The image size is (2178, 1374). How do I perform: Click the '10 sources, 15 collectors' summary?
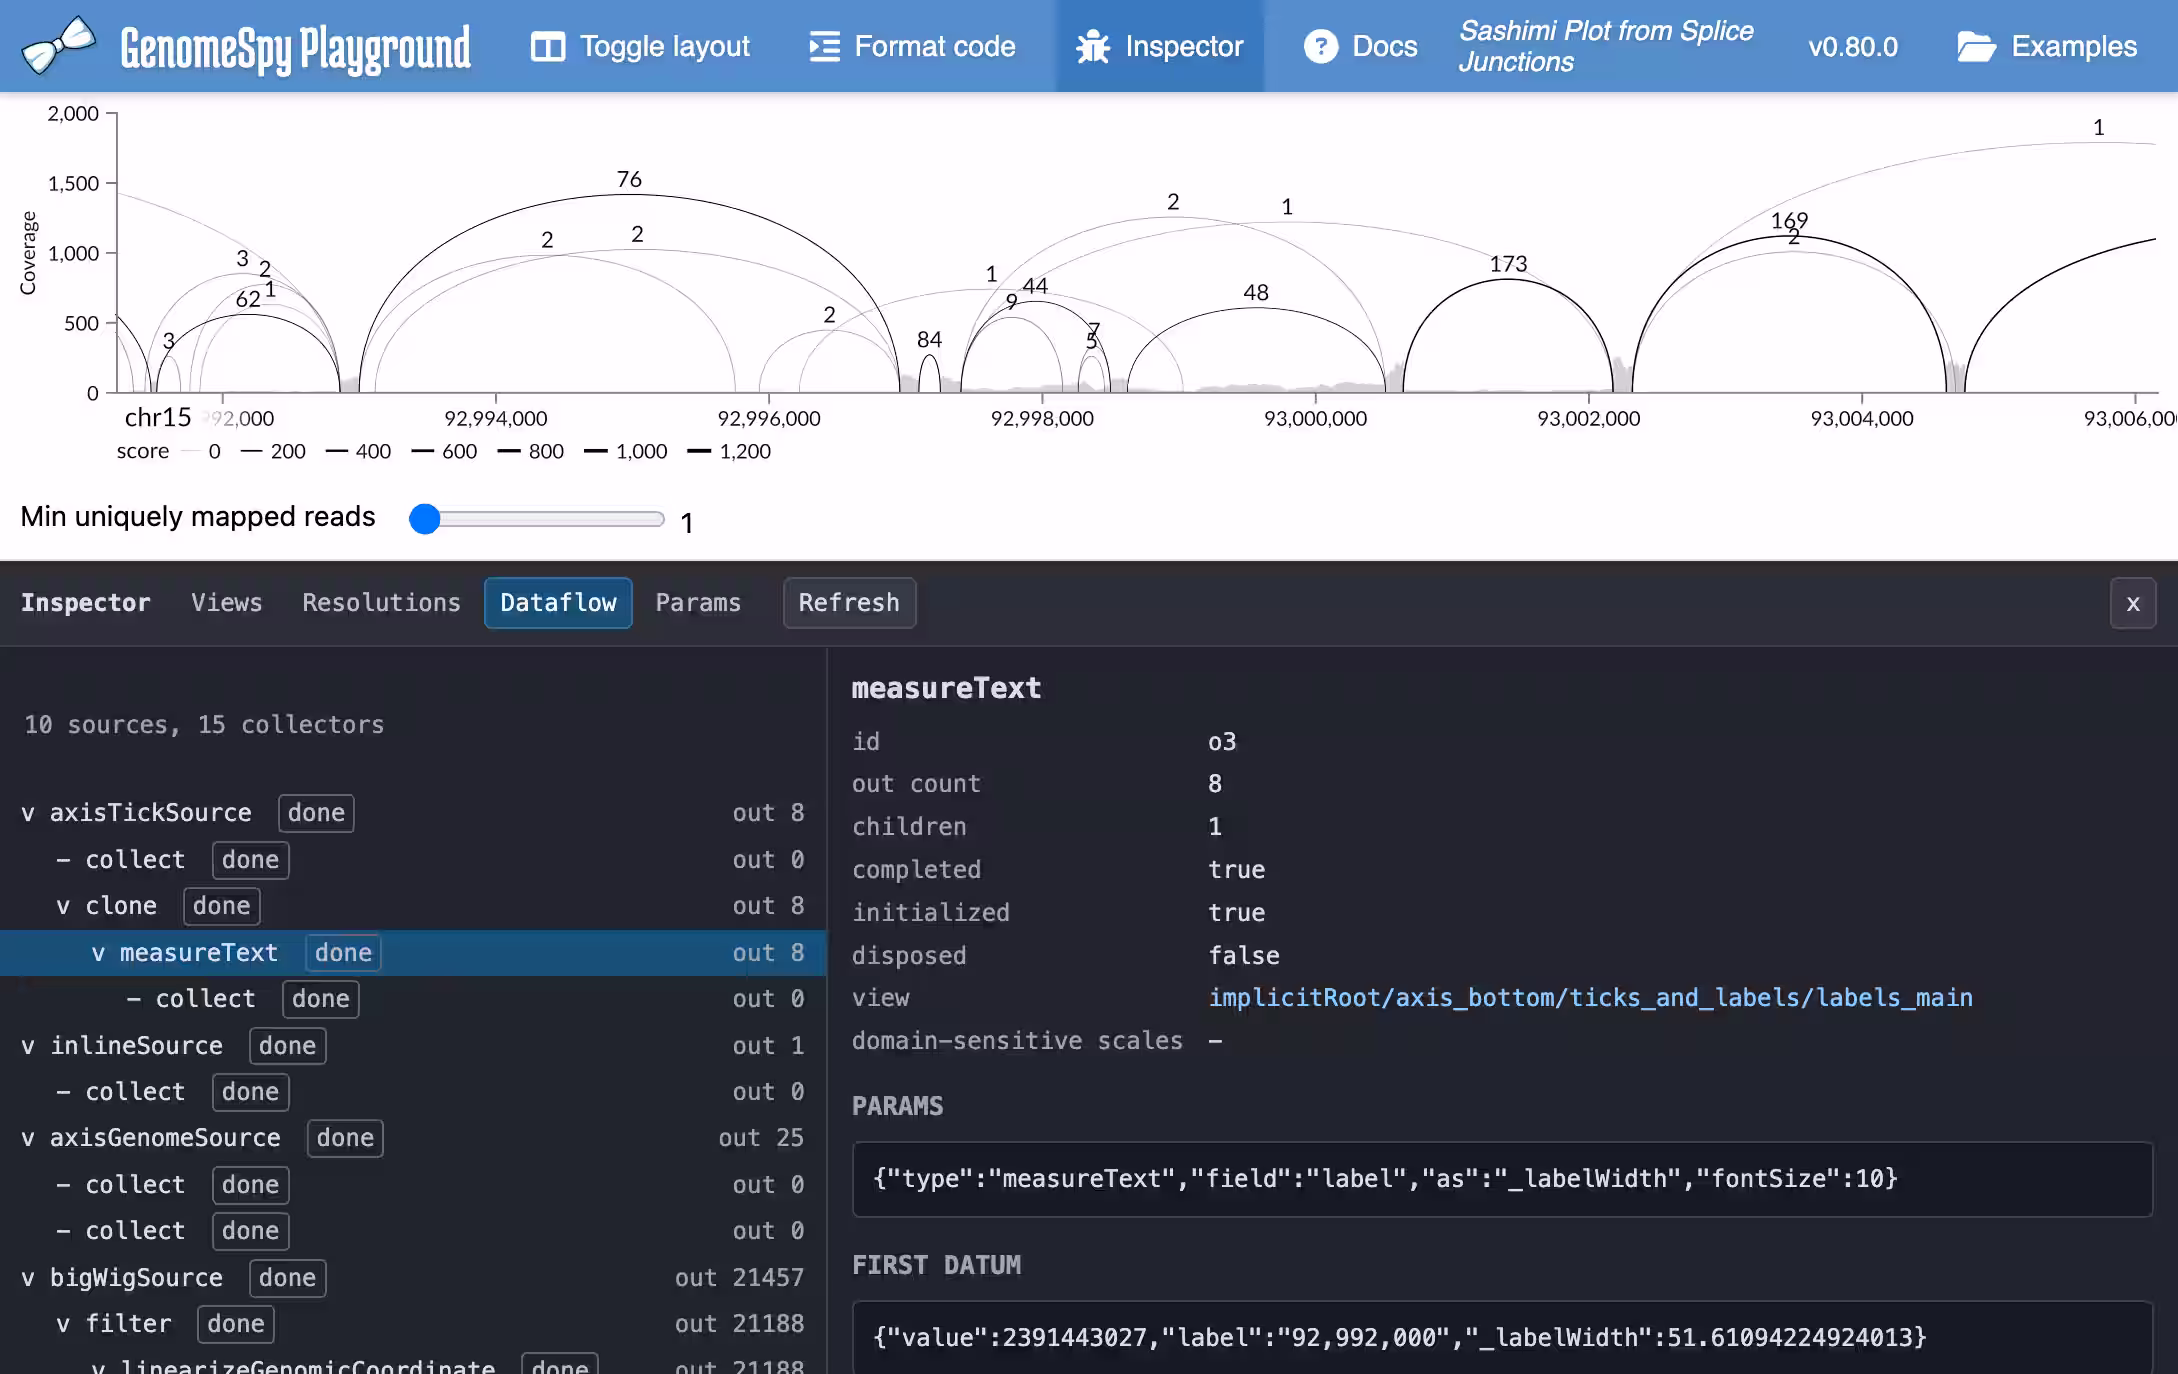point(204,725)
